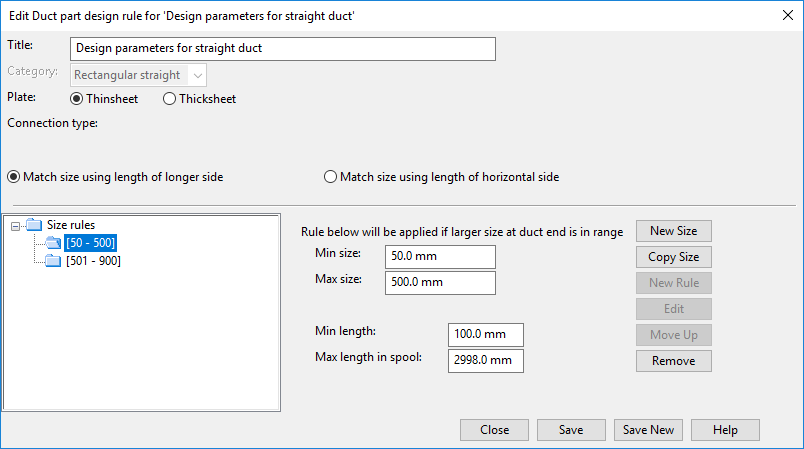Screen dimensions: 804x449
Task: Select the [50 - 500] size rule
Action: point(90,243)
